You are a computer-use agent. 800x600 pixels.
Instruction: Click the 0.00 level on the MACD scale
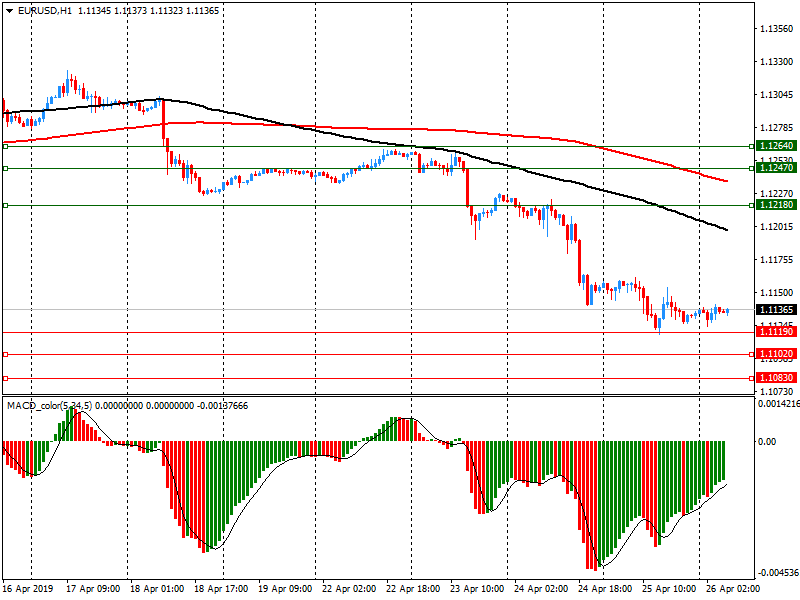point(767,441)
